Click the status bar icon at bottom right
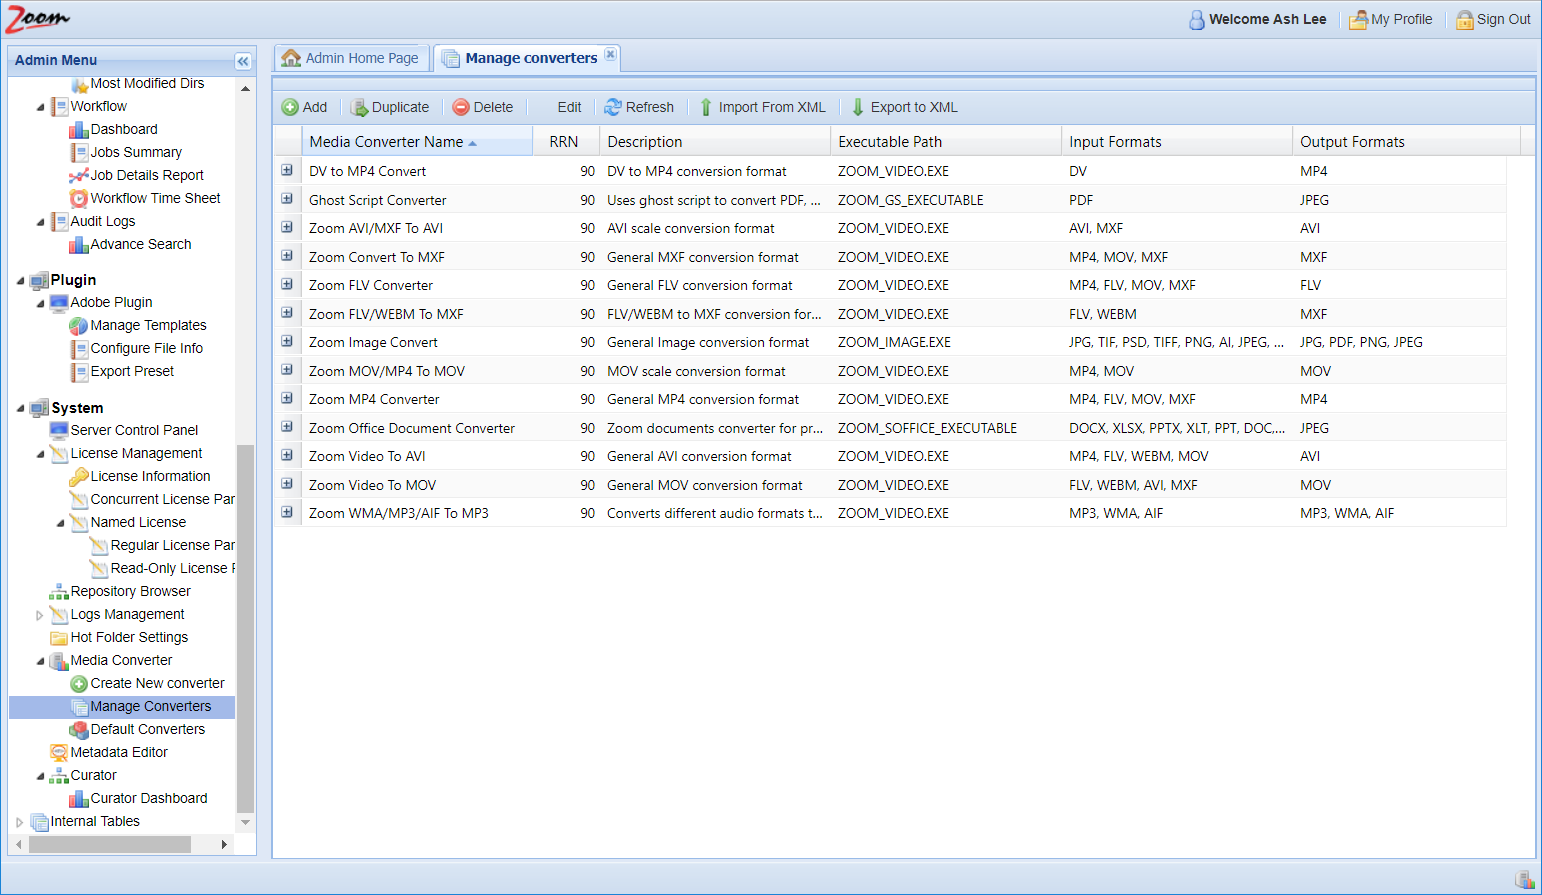Image resolution: width=1542 pixels, height=895 pixels. coord(1524,880)
